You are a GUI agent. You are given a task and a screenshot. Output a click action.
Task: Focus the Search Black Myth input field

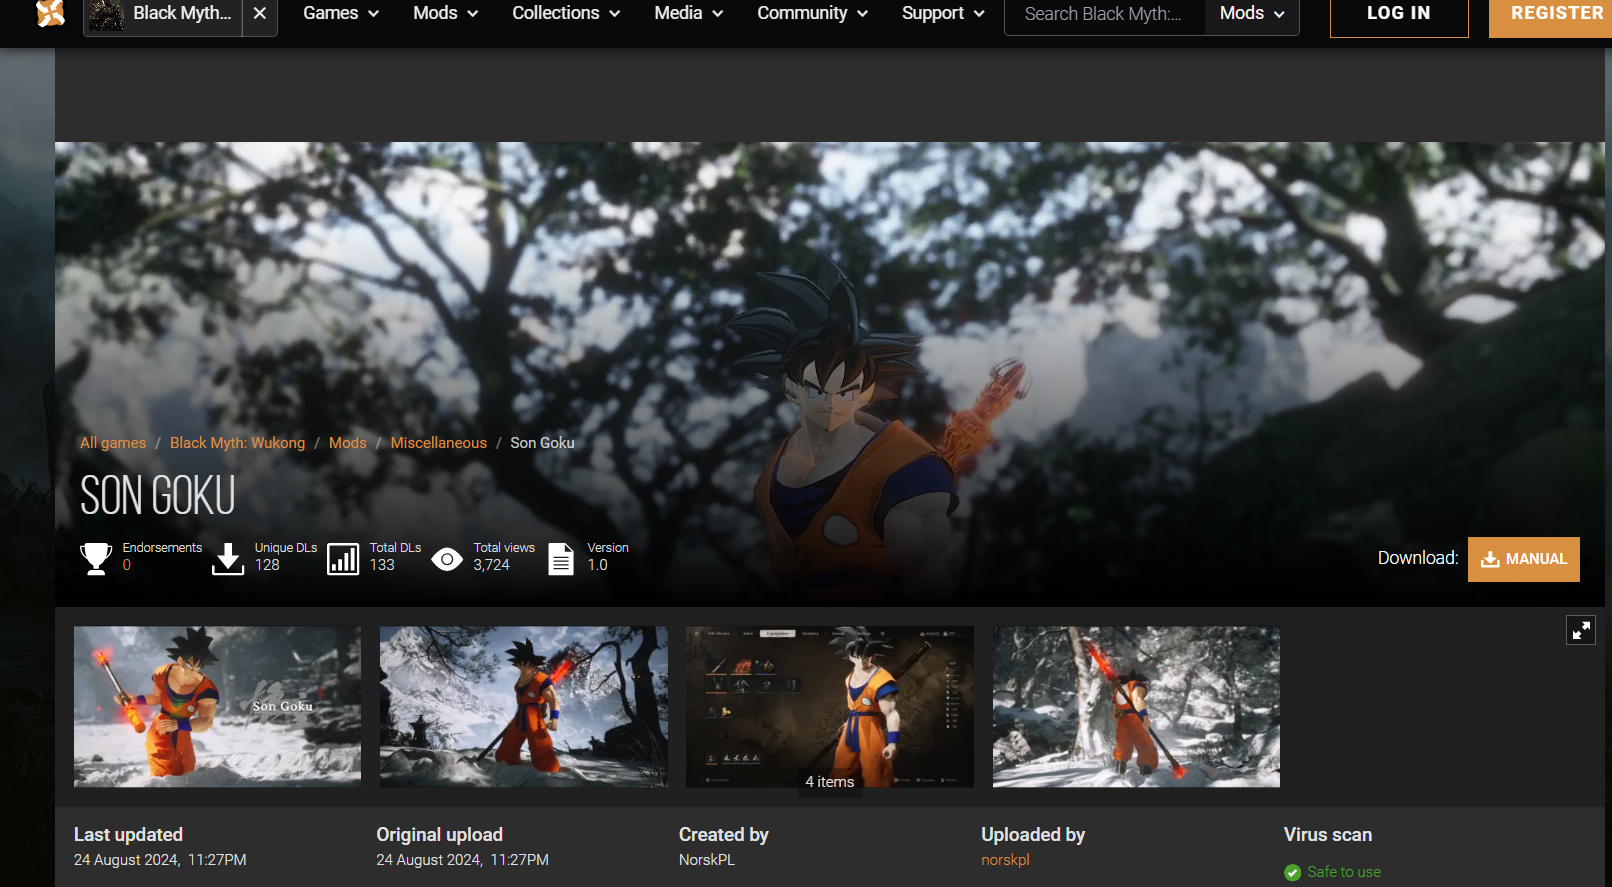[x=1104, y=14]
